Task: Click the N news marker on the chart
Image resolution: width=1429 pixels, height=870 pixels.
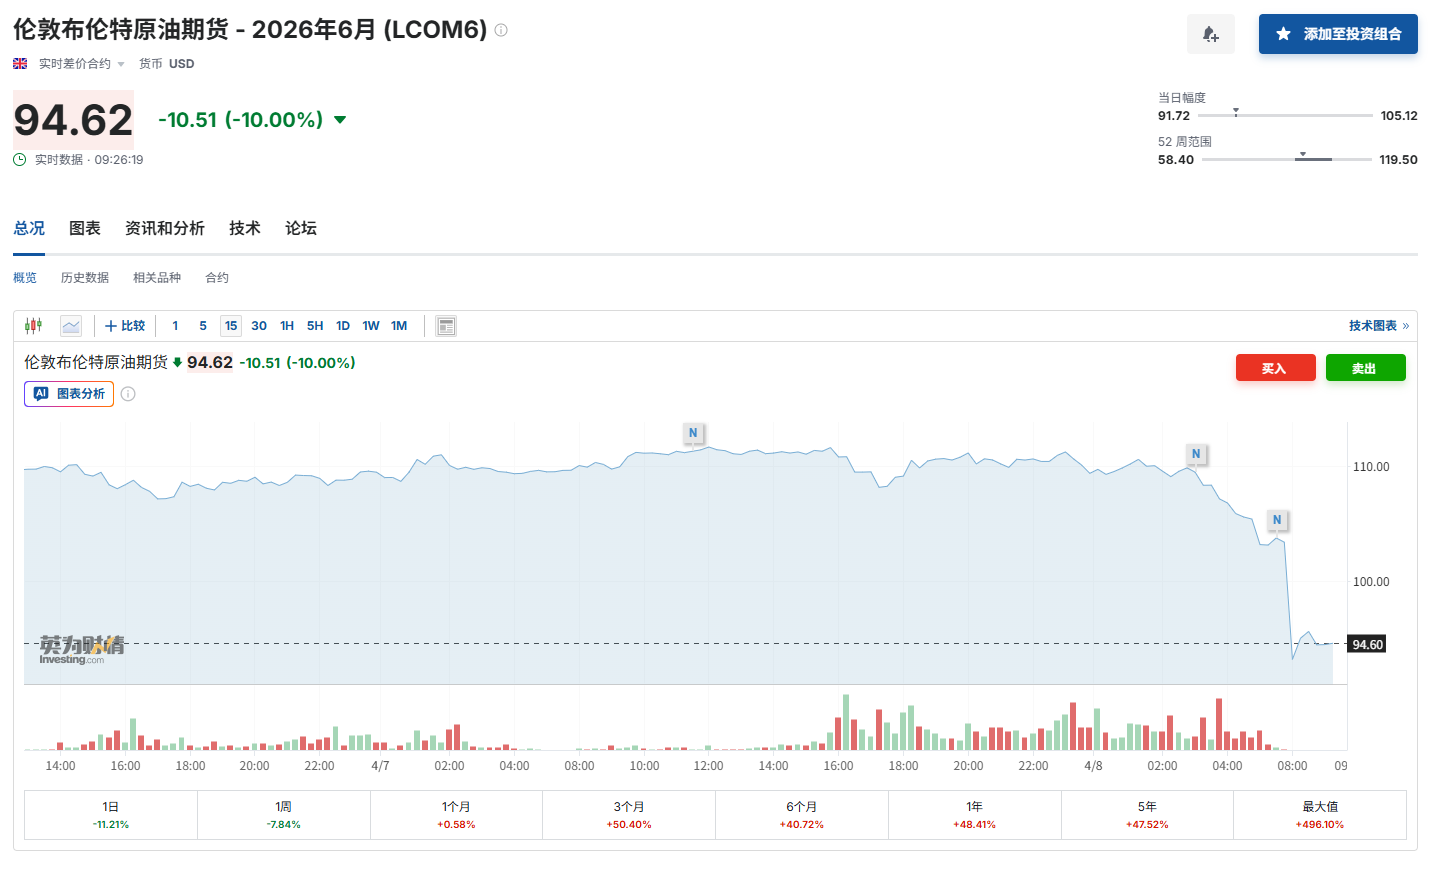Action: pyautogui.click(x=693, y=434)
